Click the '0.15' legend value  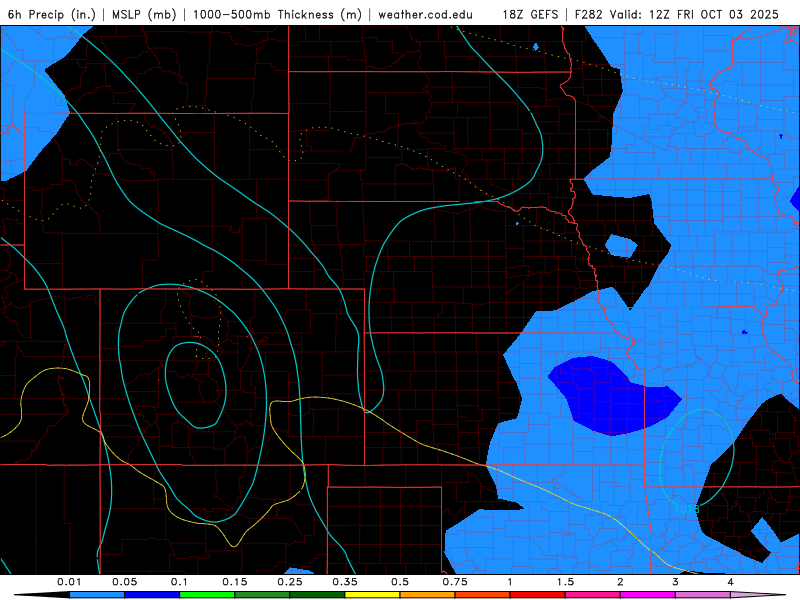point(235,582)
